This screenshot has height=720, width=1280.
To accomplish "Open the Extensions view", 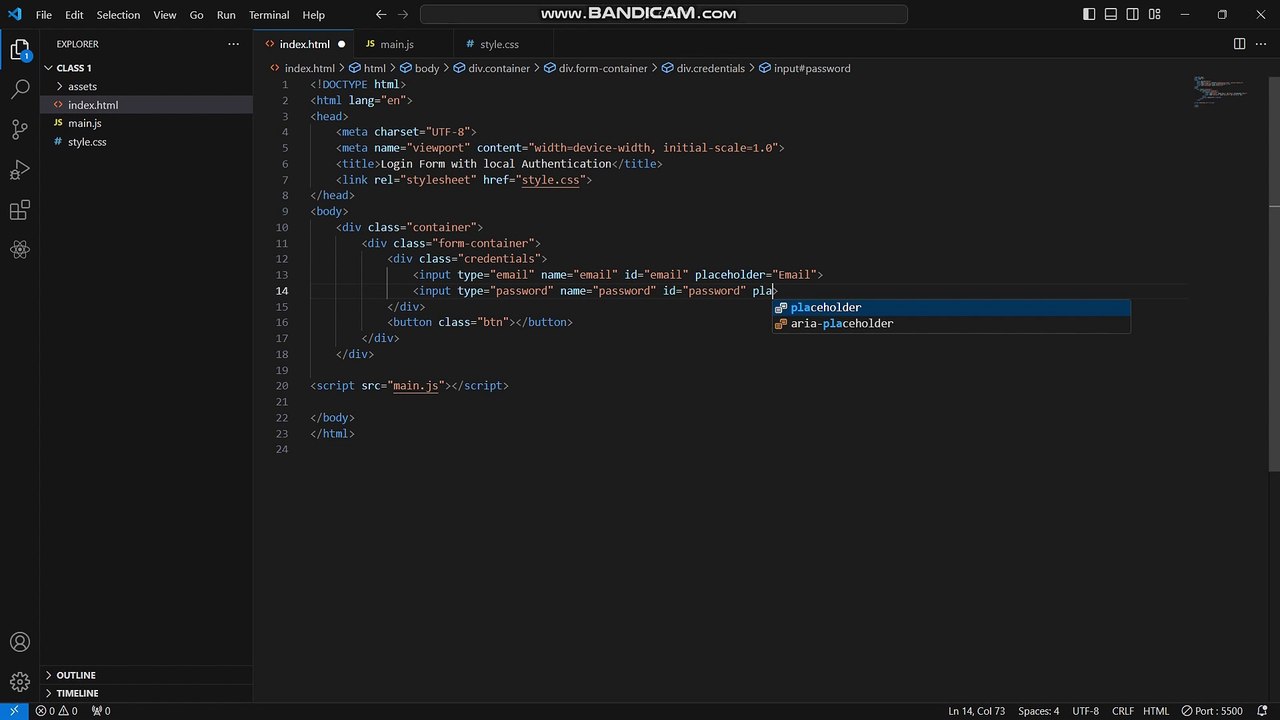I will tap(20, 210).
